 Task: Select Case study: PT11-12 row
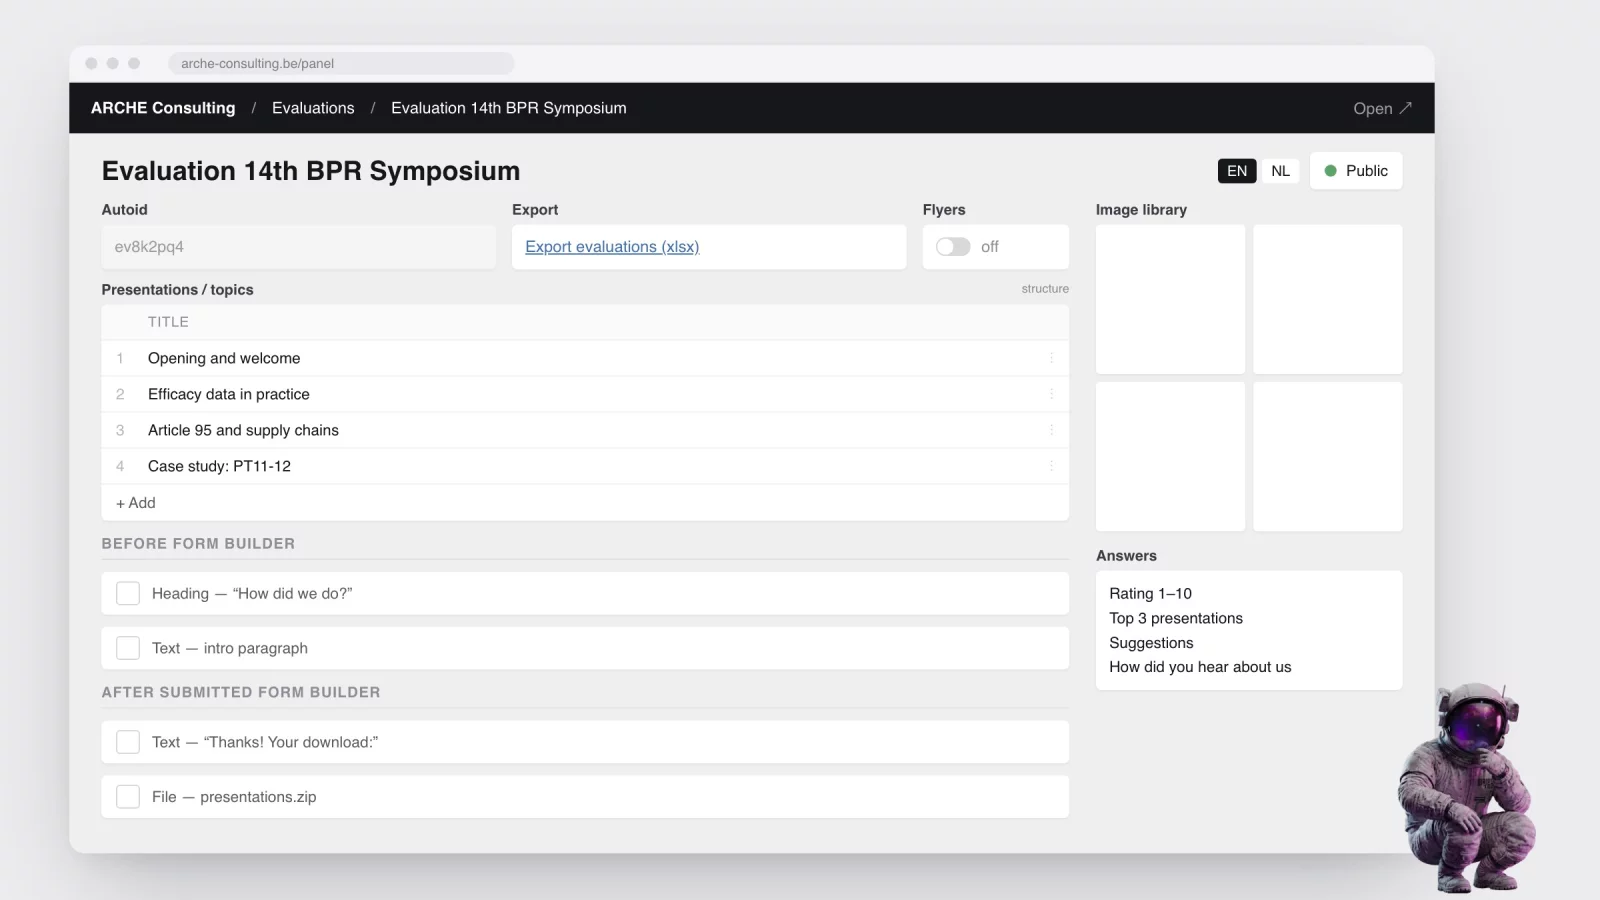[585, 466]
